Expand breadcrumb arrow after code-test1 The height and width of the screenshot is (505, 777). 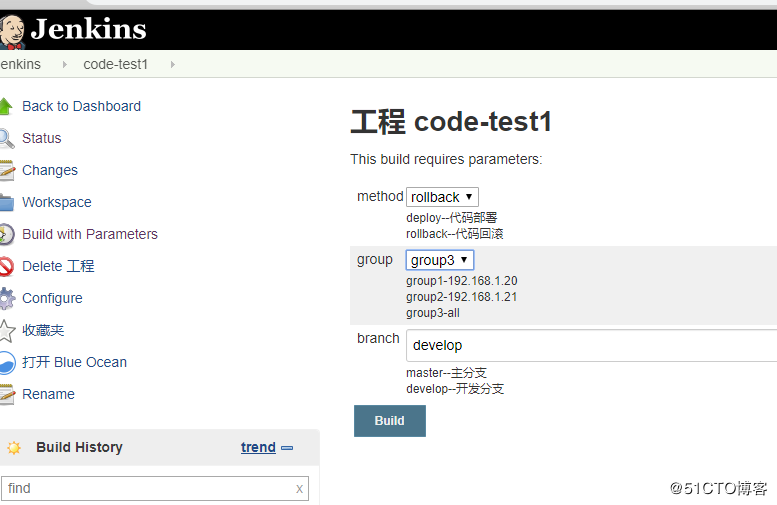click(172, 64)
